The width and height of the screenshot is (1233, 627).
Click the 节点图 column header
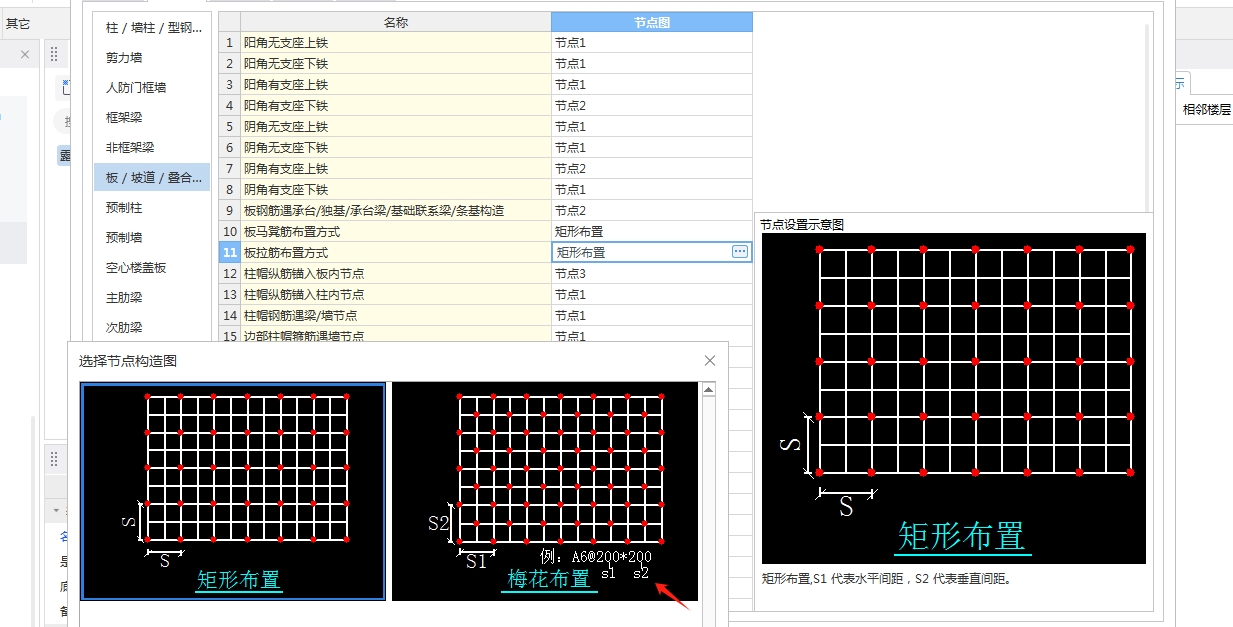click(652, 22)
